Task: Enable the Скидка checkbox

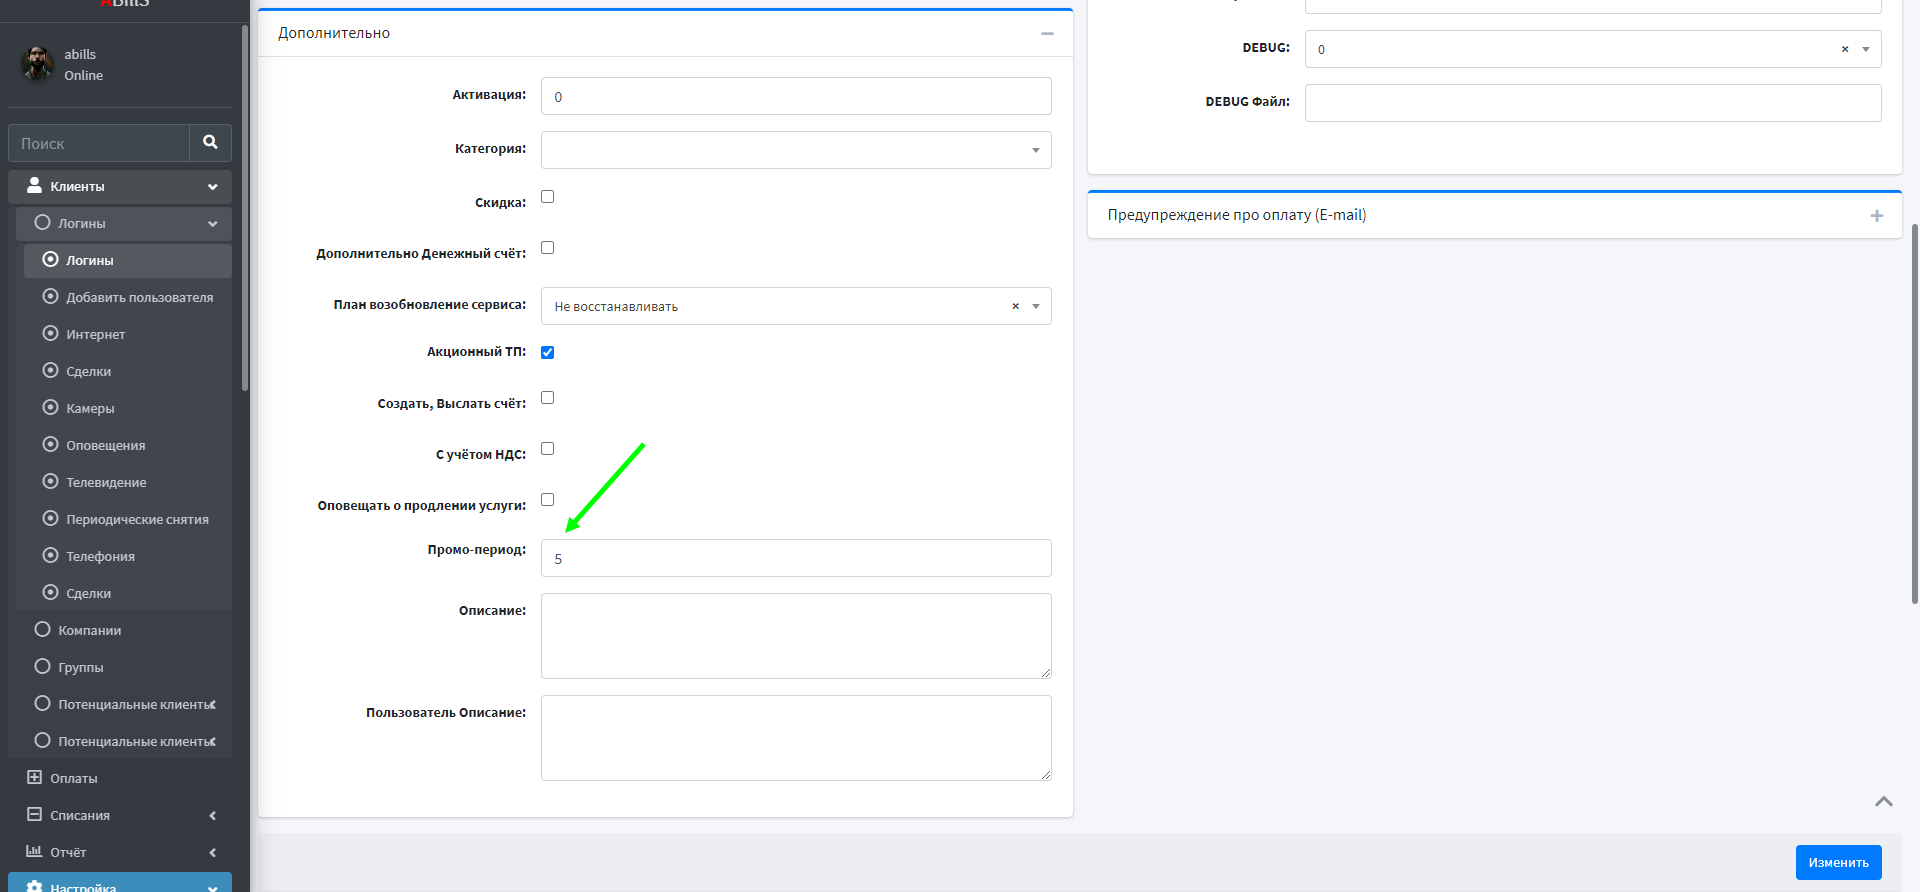Action: [x=547, y=197]
